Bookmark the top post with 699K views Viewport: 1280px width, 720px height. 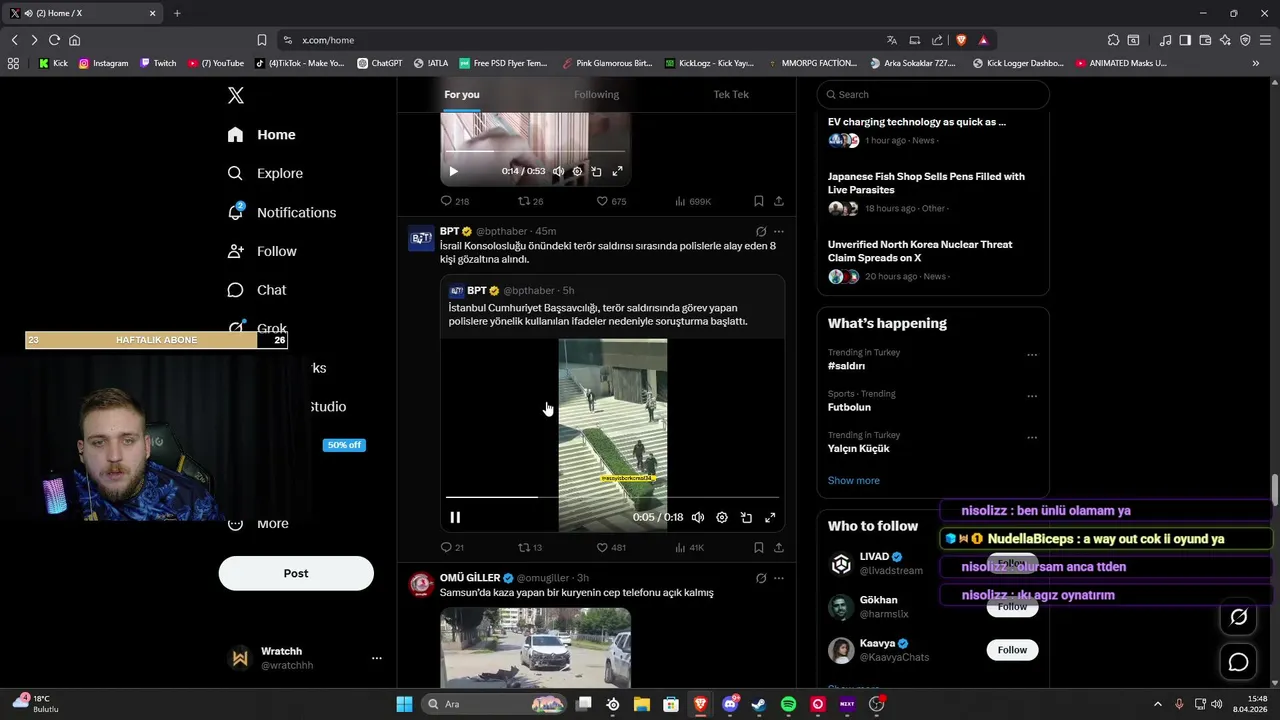(759, 201)
